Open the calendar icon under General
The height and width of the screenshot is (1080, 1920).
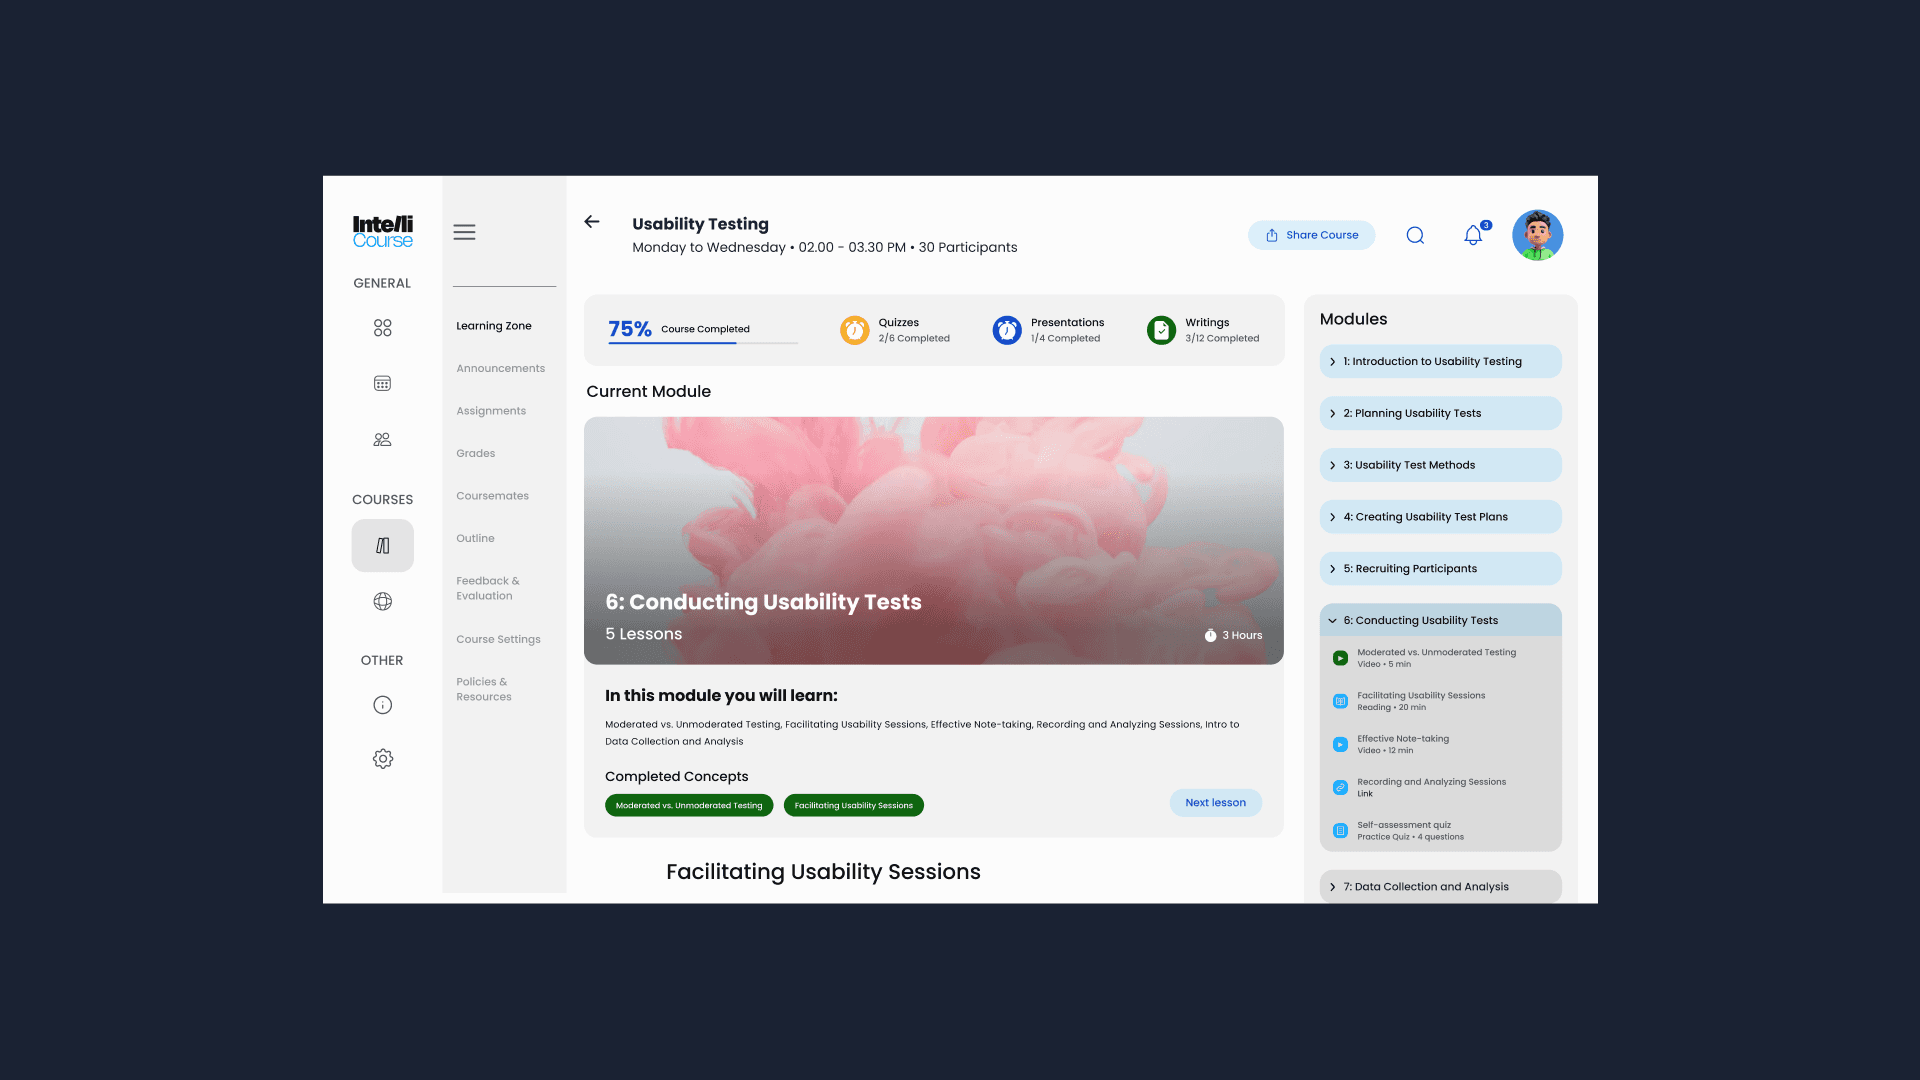[382, 383]
